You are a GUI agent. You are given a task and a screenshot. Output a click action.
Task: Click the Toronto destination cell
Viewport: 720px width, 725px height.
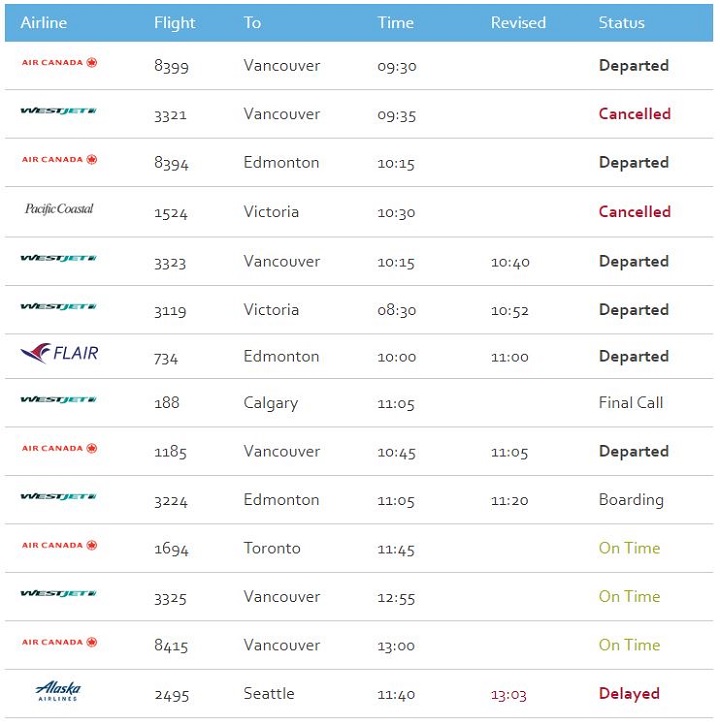click(272, 549)
